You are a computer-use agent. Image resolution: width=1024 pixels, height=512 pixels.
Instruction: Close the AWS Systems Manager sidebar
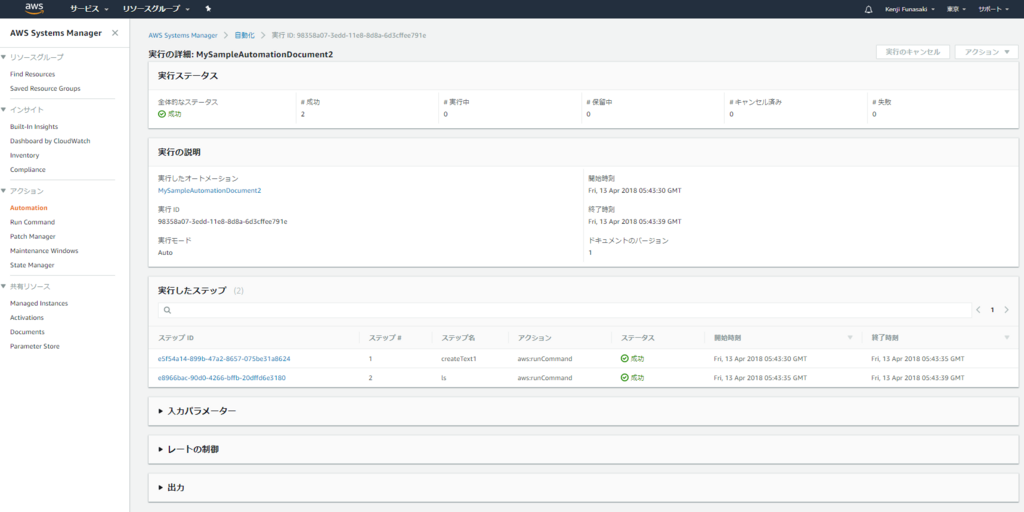pyautogui.click(x=115, y=33)
